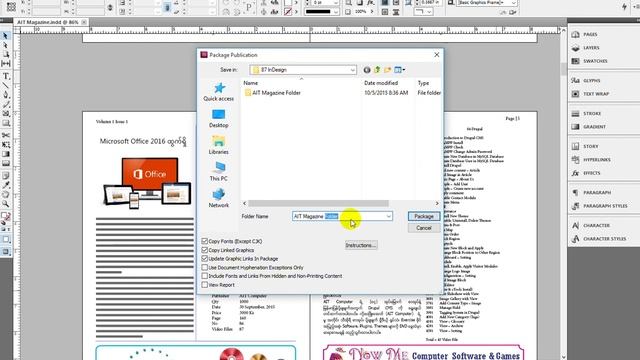640x360 pixels.
Task: Switch to the AIT Magazine.indd document tab
Action: click(x=47, y=22)
